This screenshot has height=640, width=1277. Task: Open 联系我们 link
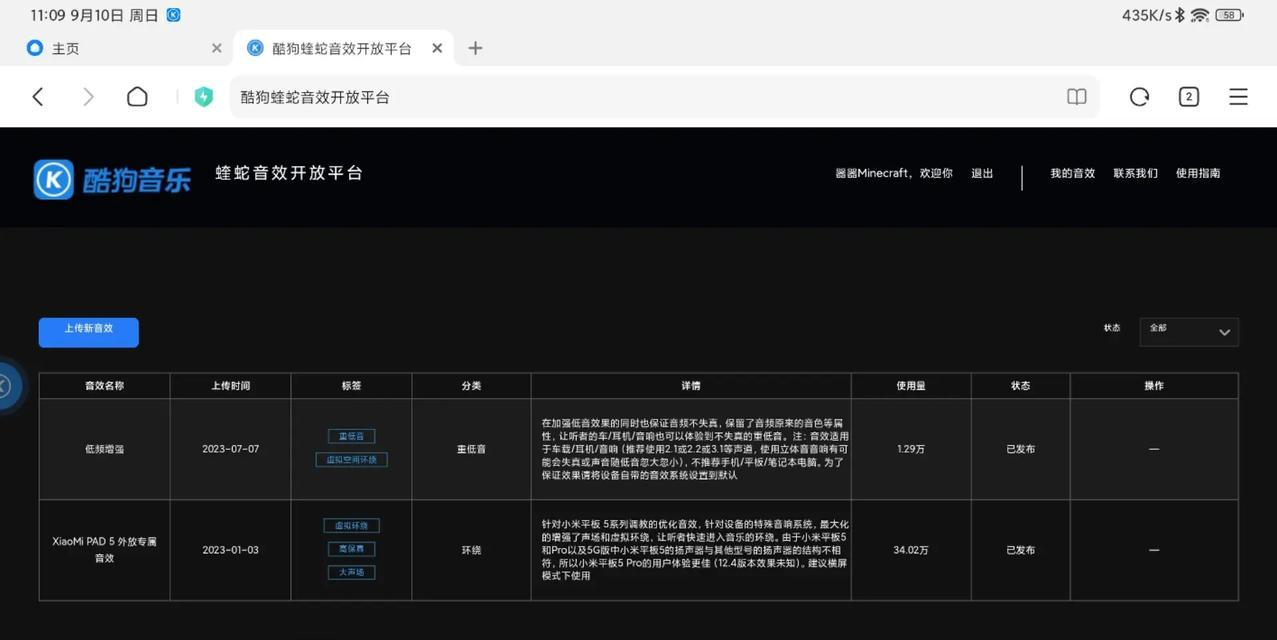point(1135,173)
